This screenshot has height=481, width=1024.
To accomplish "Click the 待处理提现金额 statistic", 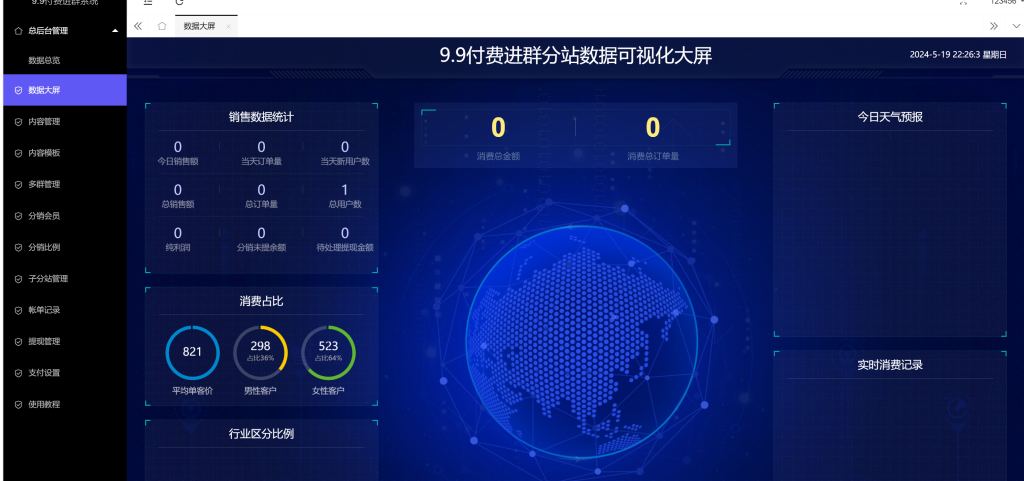I will pos(345,240).
